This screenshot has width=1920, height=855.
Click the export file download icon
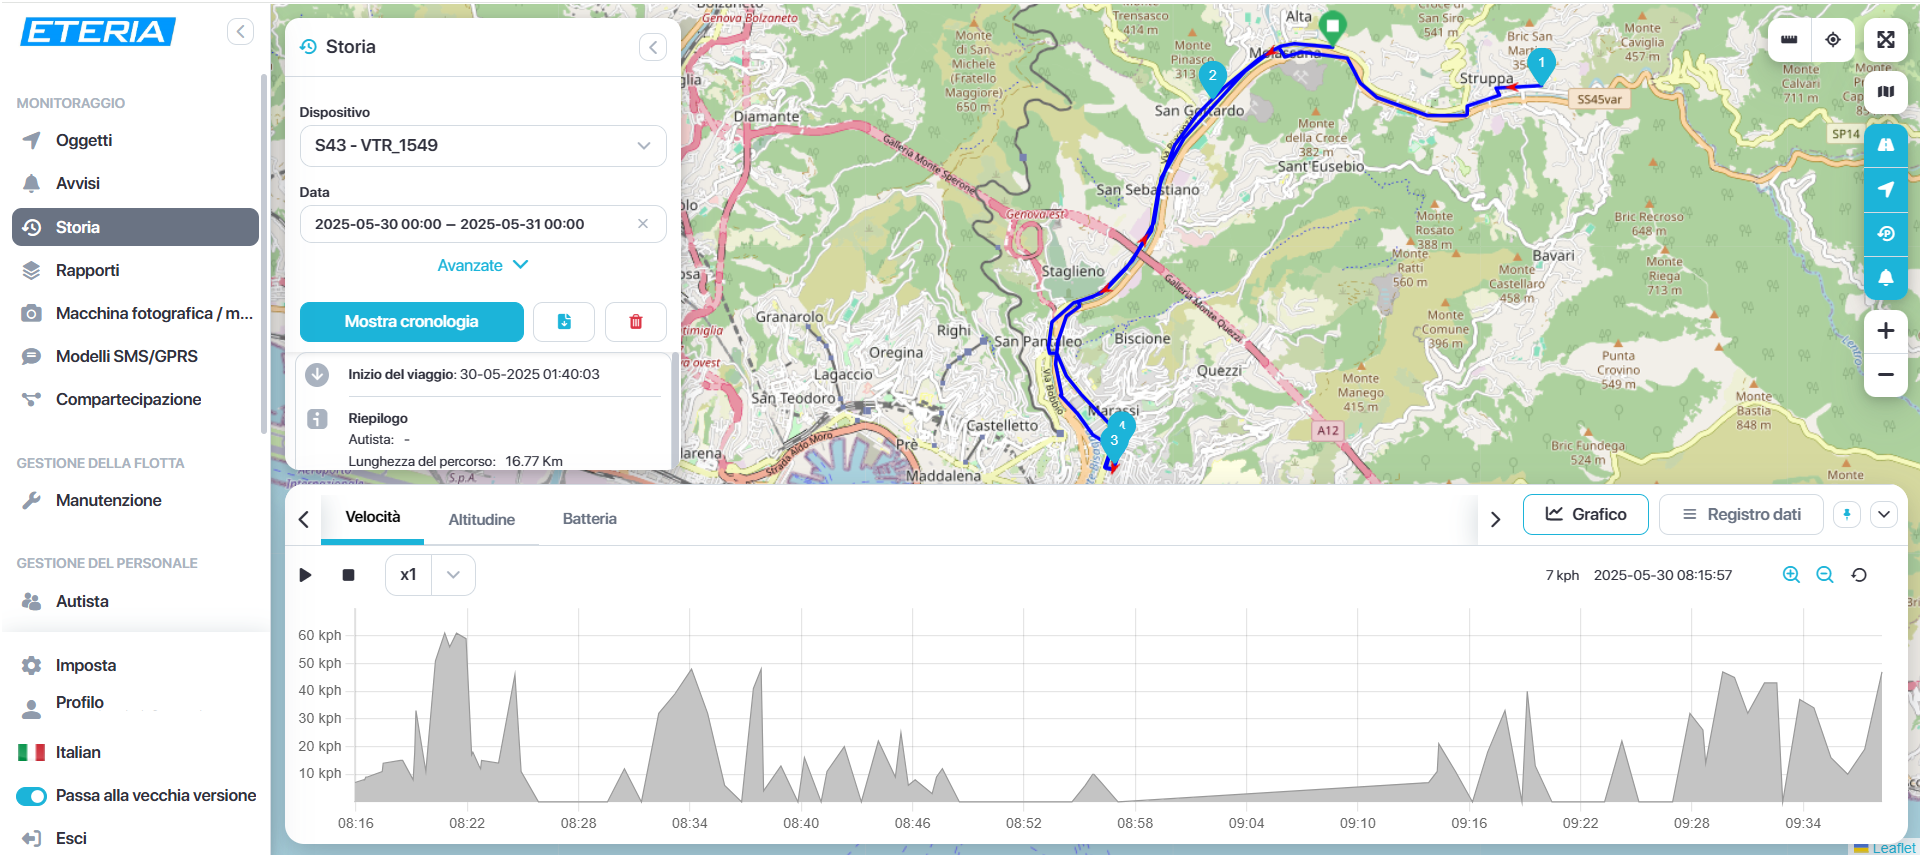coord(564,322)
